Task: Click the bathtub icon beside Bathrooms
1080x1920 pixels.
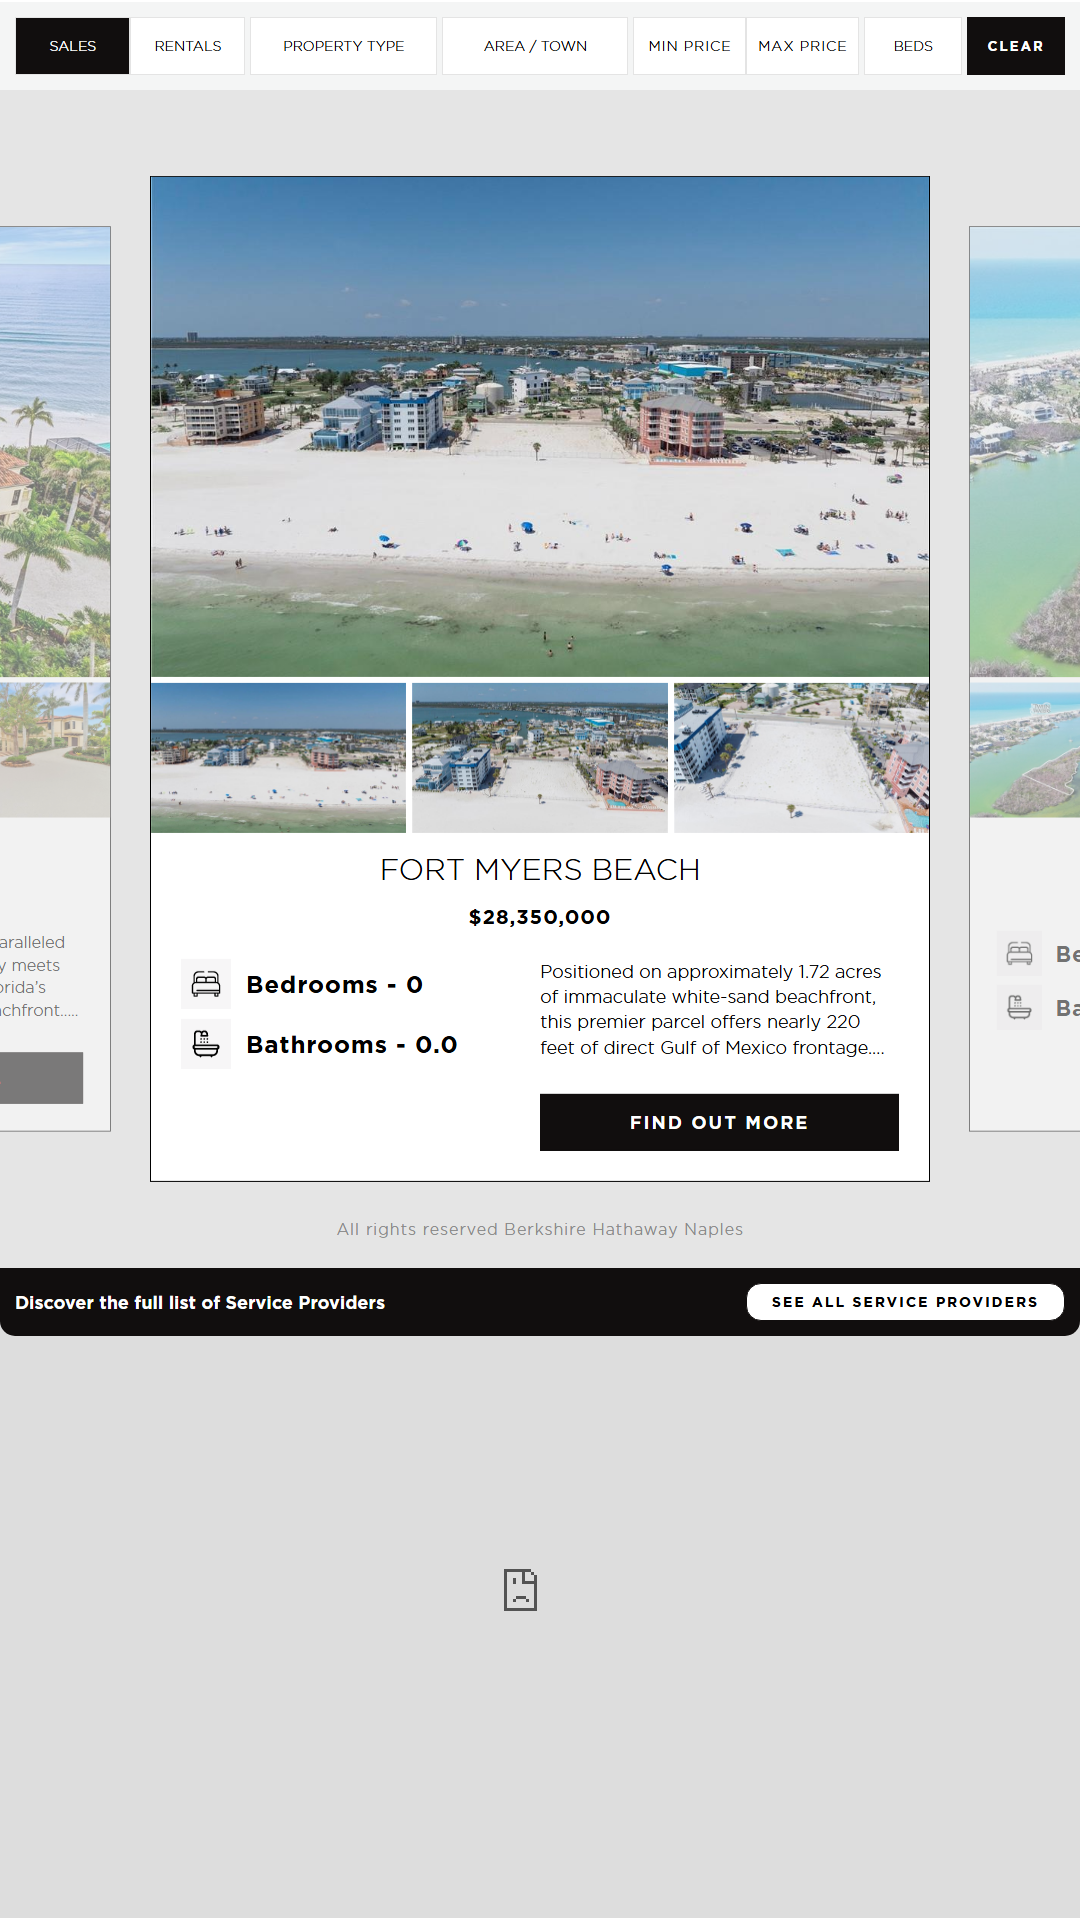Action: coord(206,1044)
